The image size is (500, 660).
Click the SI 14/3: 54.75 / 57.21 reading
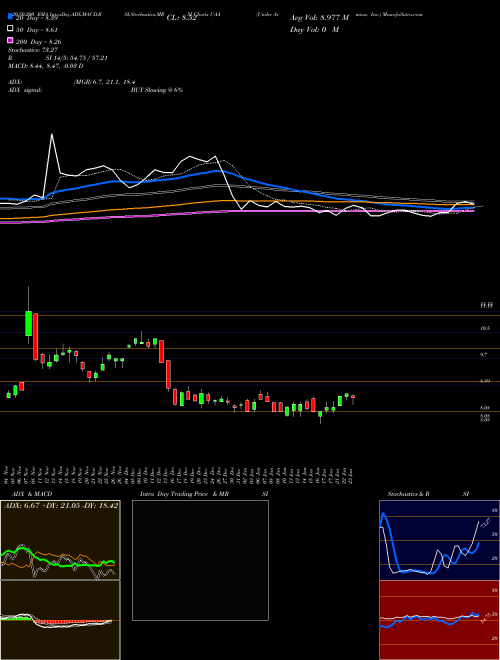click(77, 58)
